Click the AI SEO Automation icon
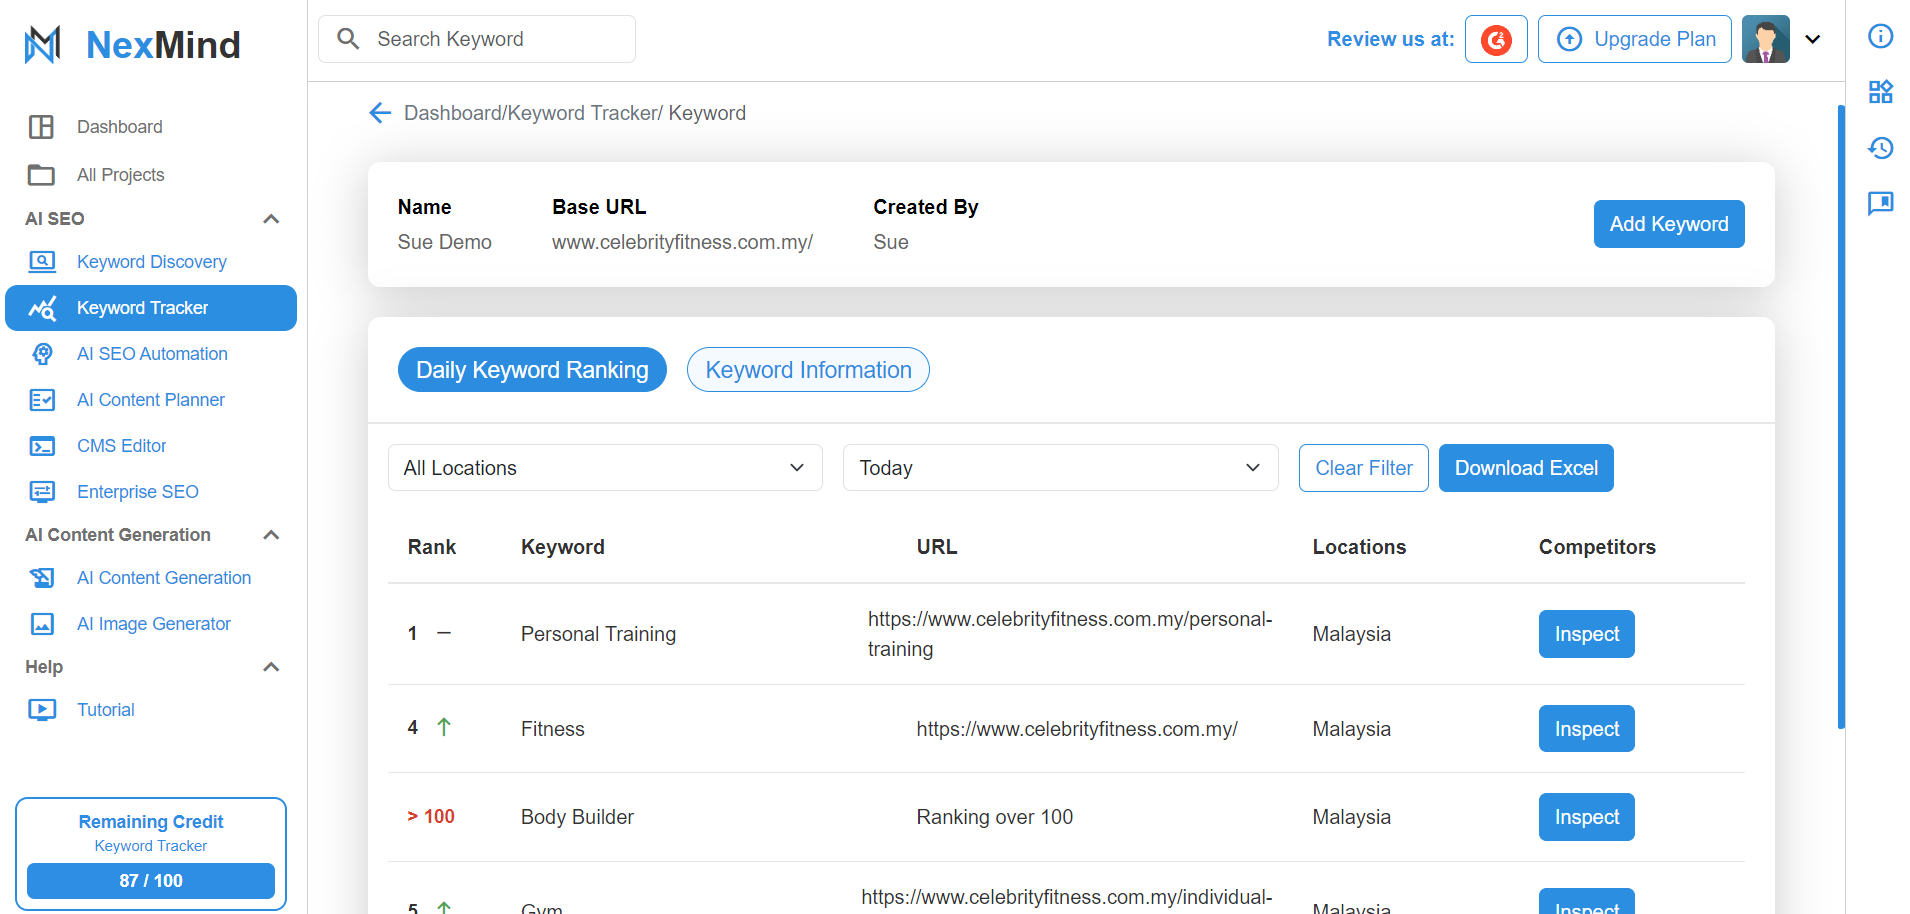This screenshot has height=914, width=1910. (x=42, y=354)
